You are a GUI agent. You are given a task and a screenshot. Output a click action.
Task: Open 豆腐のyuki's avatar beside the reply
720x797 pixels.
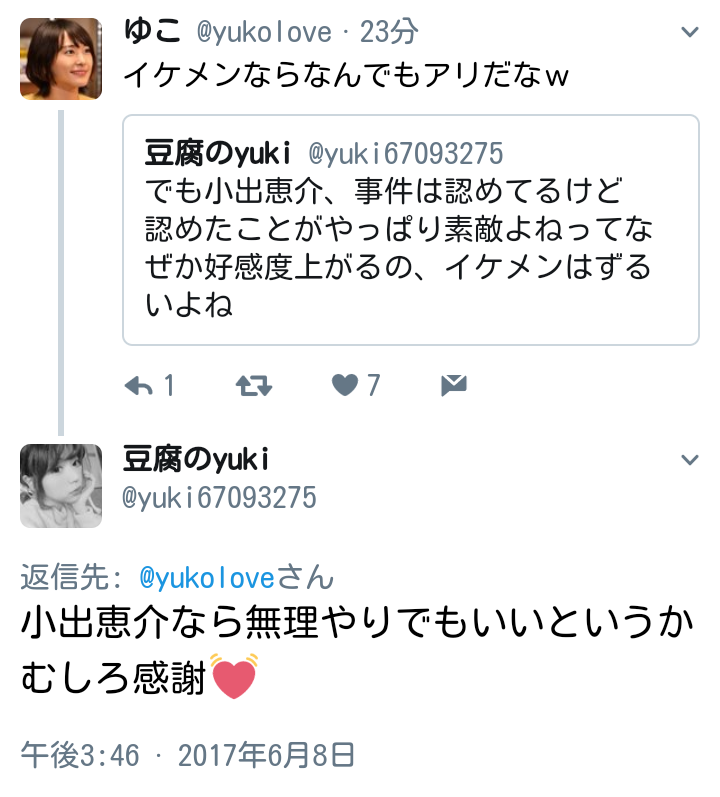pyautogui.click(x=61, y=486)
